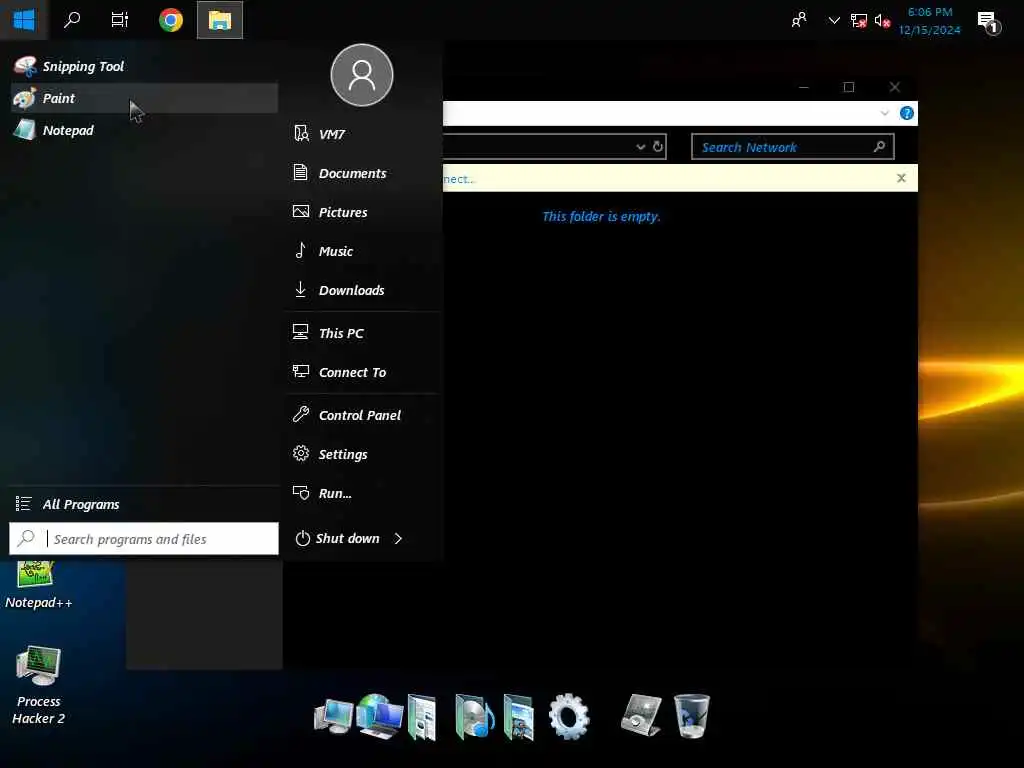Image resolution: width=1024 pixels, height=768 pixels.
Task: Open the Music folder dock icon
Action: pos(474,717)
